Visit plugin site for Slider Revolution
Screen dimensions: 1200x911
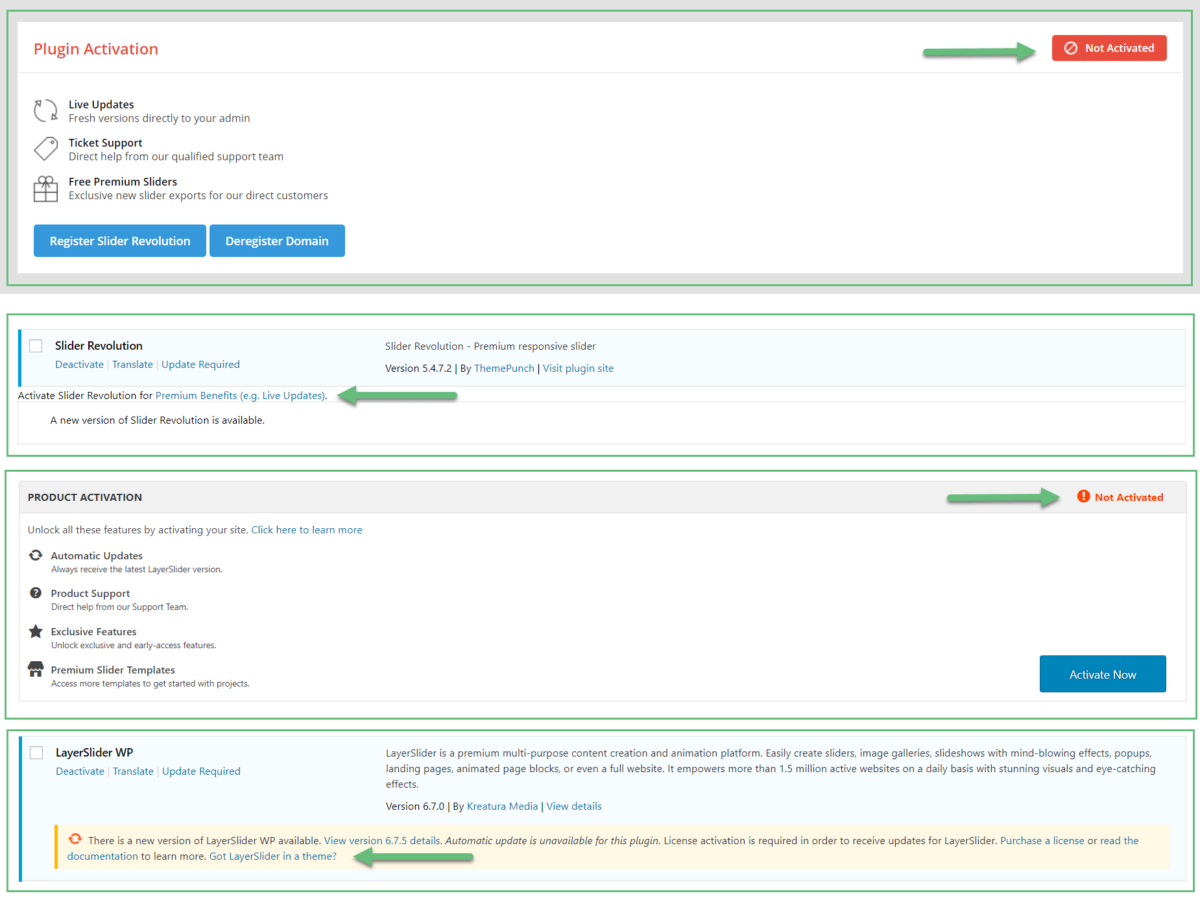coord(577,368)
